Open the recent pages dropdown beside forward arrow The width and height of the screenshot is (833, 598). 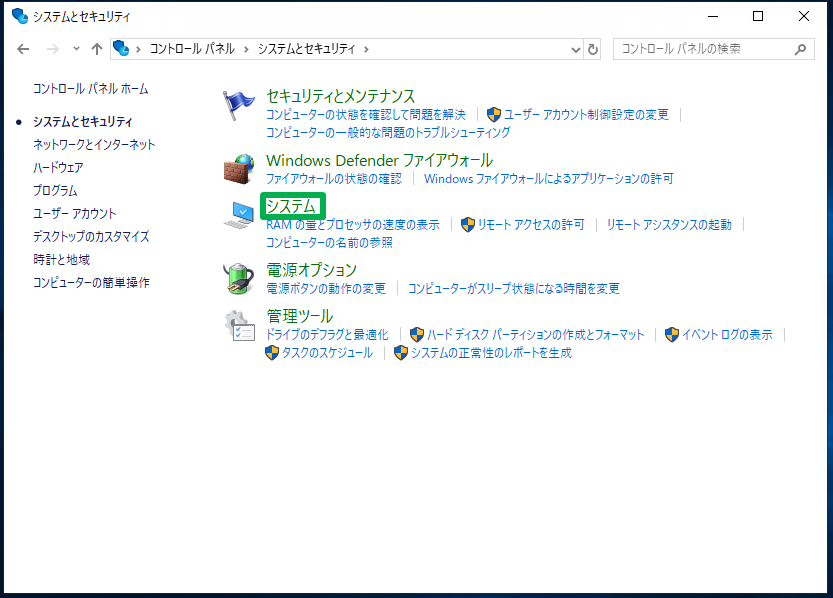(x=76, y=48)
